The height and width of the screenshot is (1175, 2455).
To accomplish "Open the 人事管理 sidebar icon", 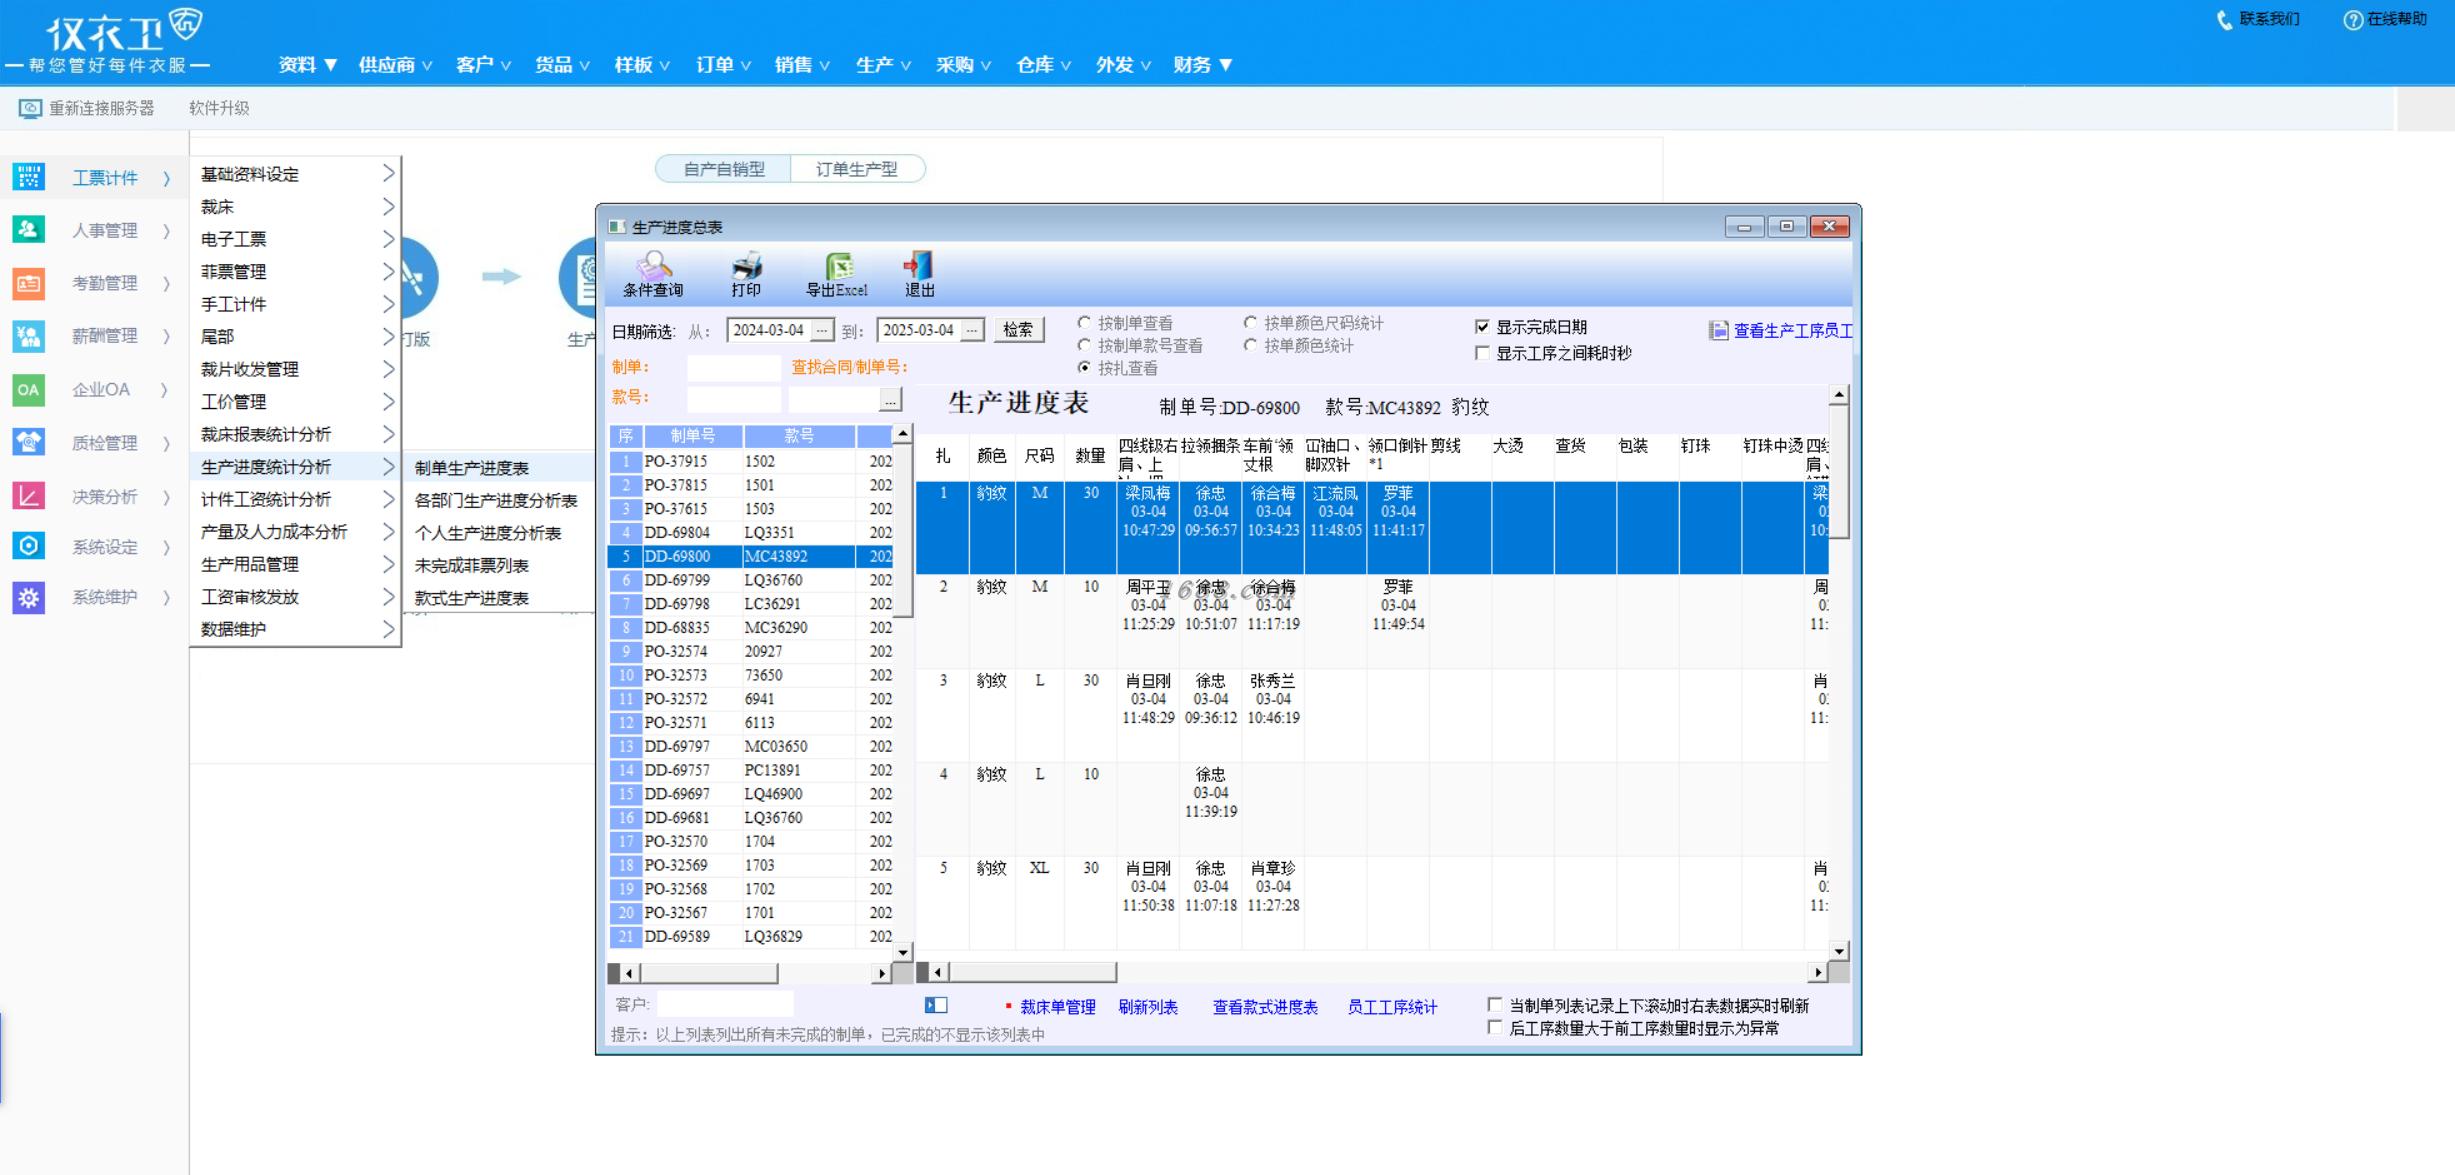I will pos(28,230).
